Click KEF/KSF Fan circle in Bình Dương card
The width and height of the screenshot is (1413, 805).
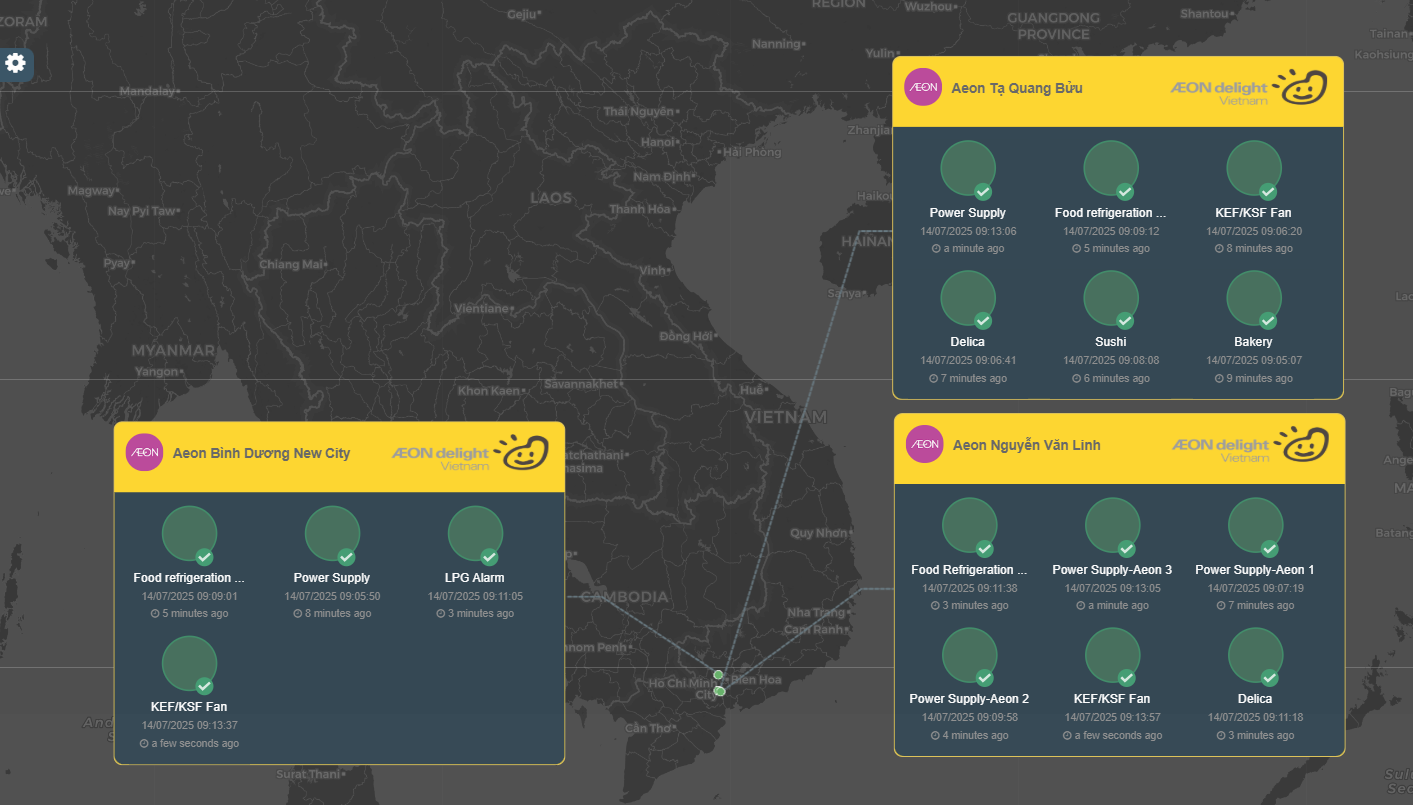click(x=190, y=662)
